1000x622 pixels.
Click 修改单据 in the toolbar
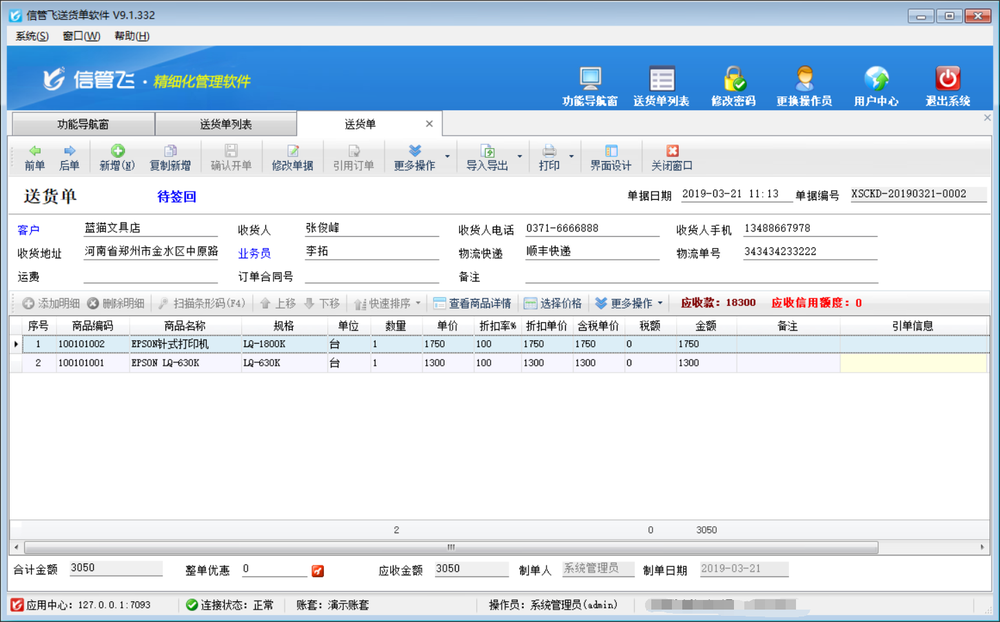point(292,158)
